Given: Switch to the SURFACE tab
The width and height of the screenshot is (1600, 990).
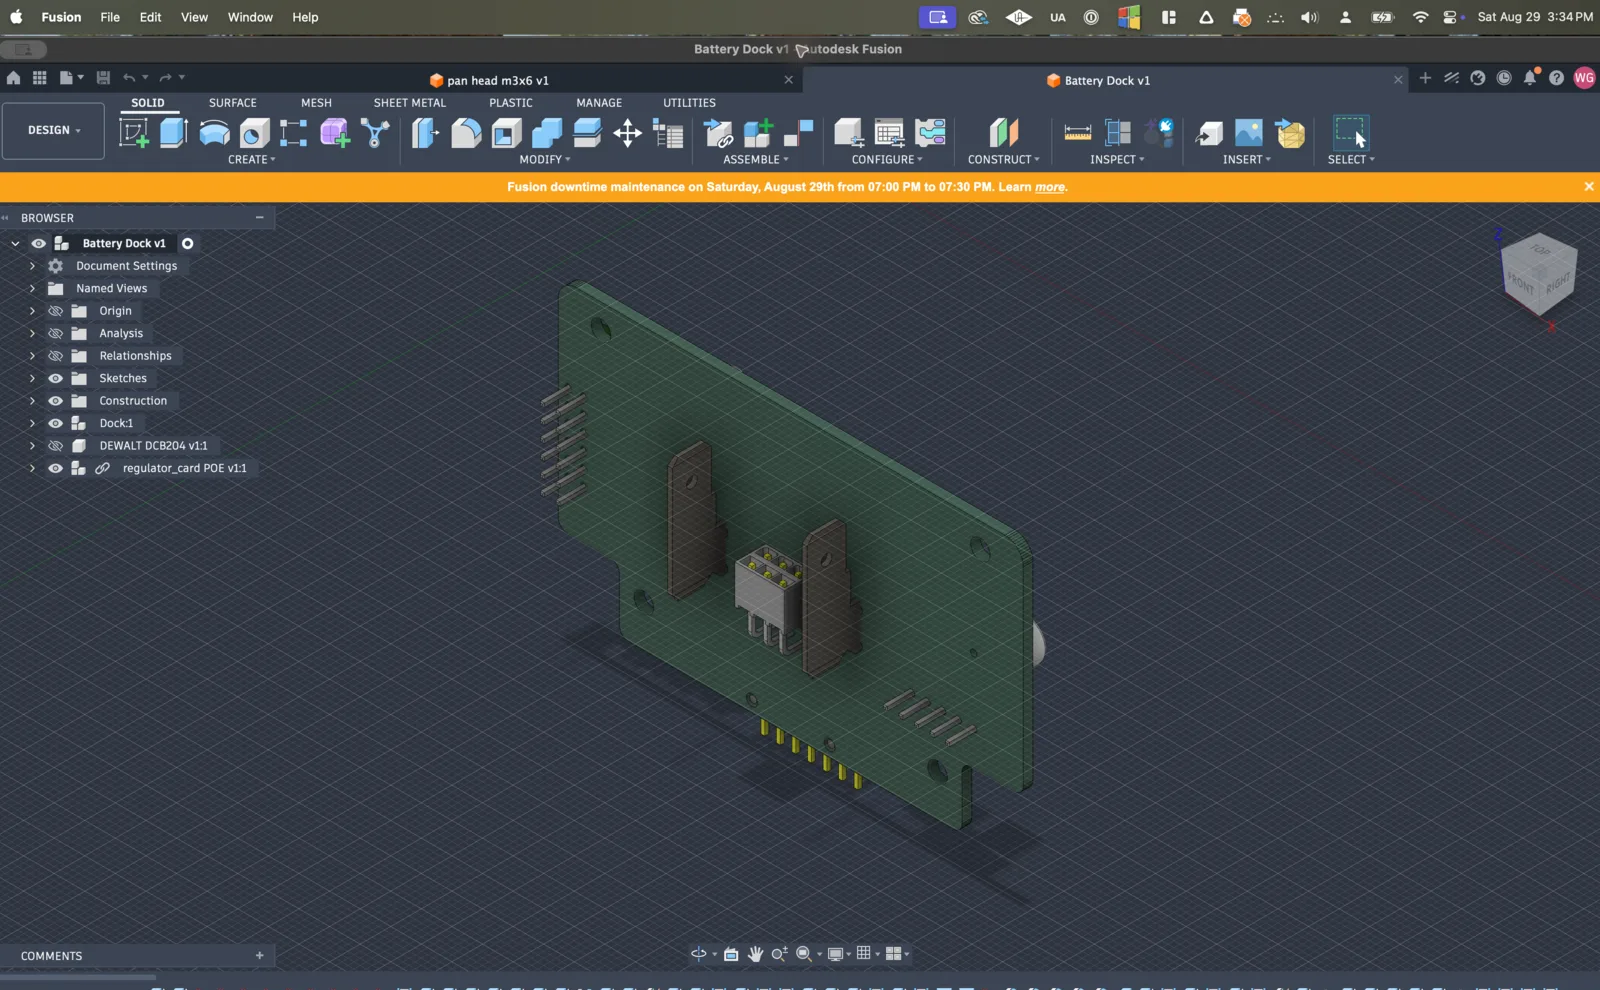Looking at the screenshot, I should click(233, 103).
